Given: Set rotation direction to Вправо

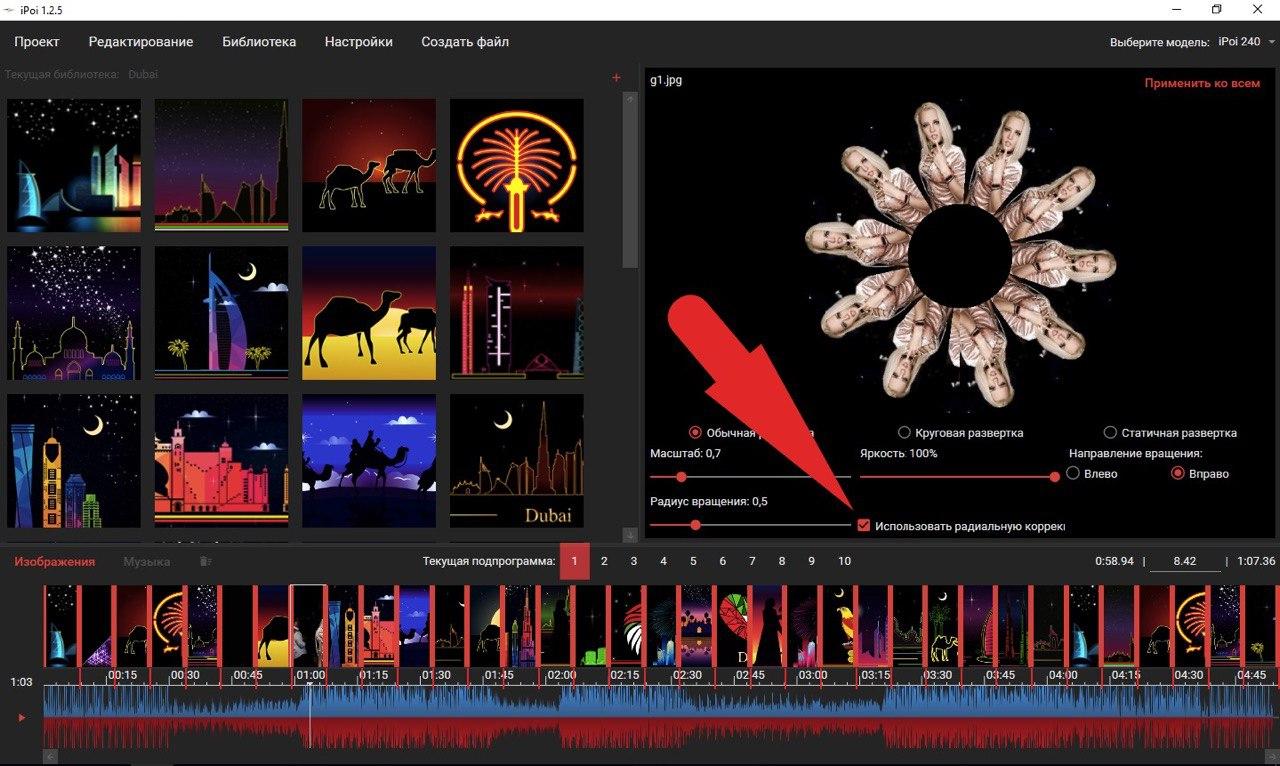Looking at the screenshot, I should (x=1178, y=474).
